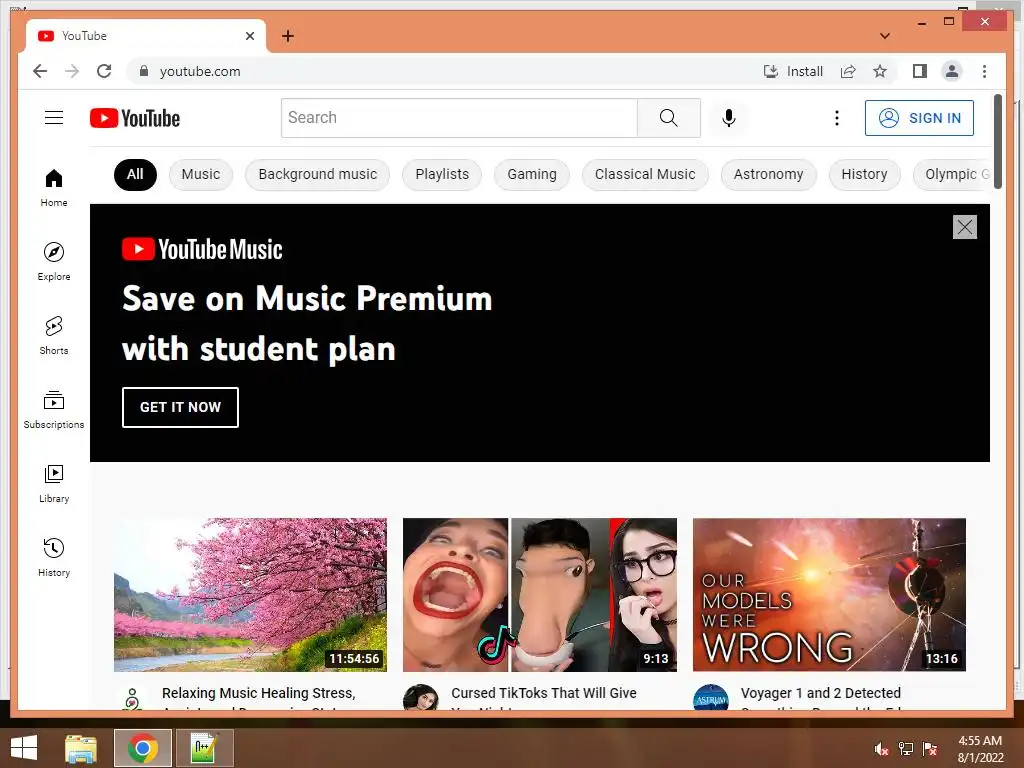Toggle Chrome side panel icon
The width and height of the screenshot is (1024, 768).
[x=920, y=71]
